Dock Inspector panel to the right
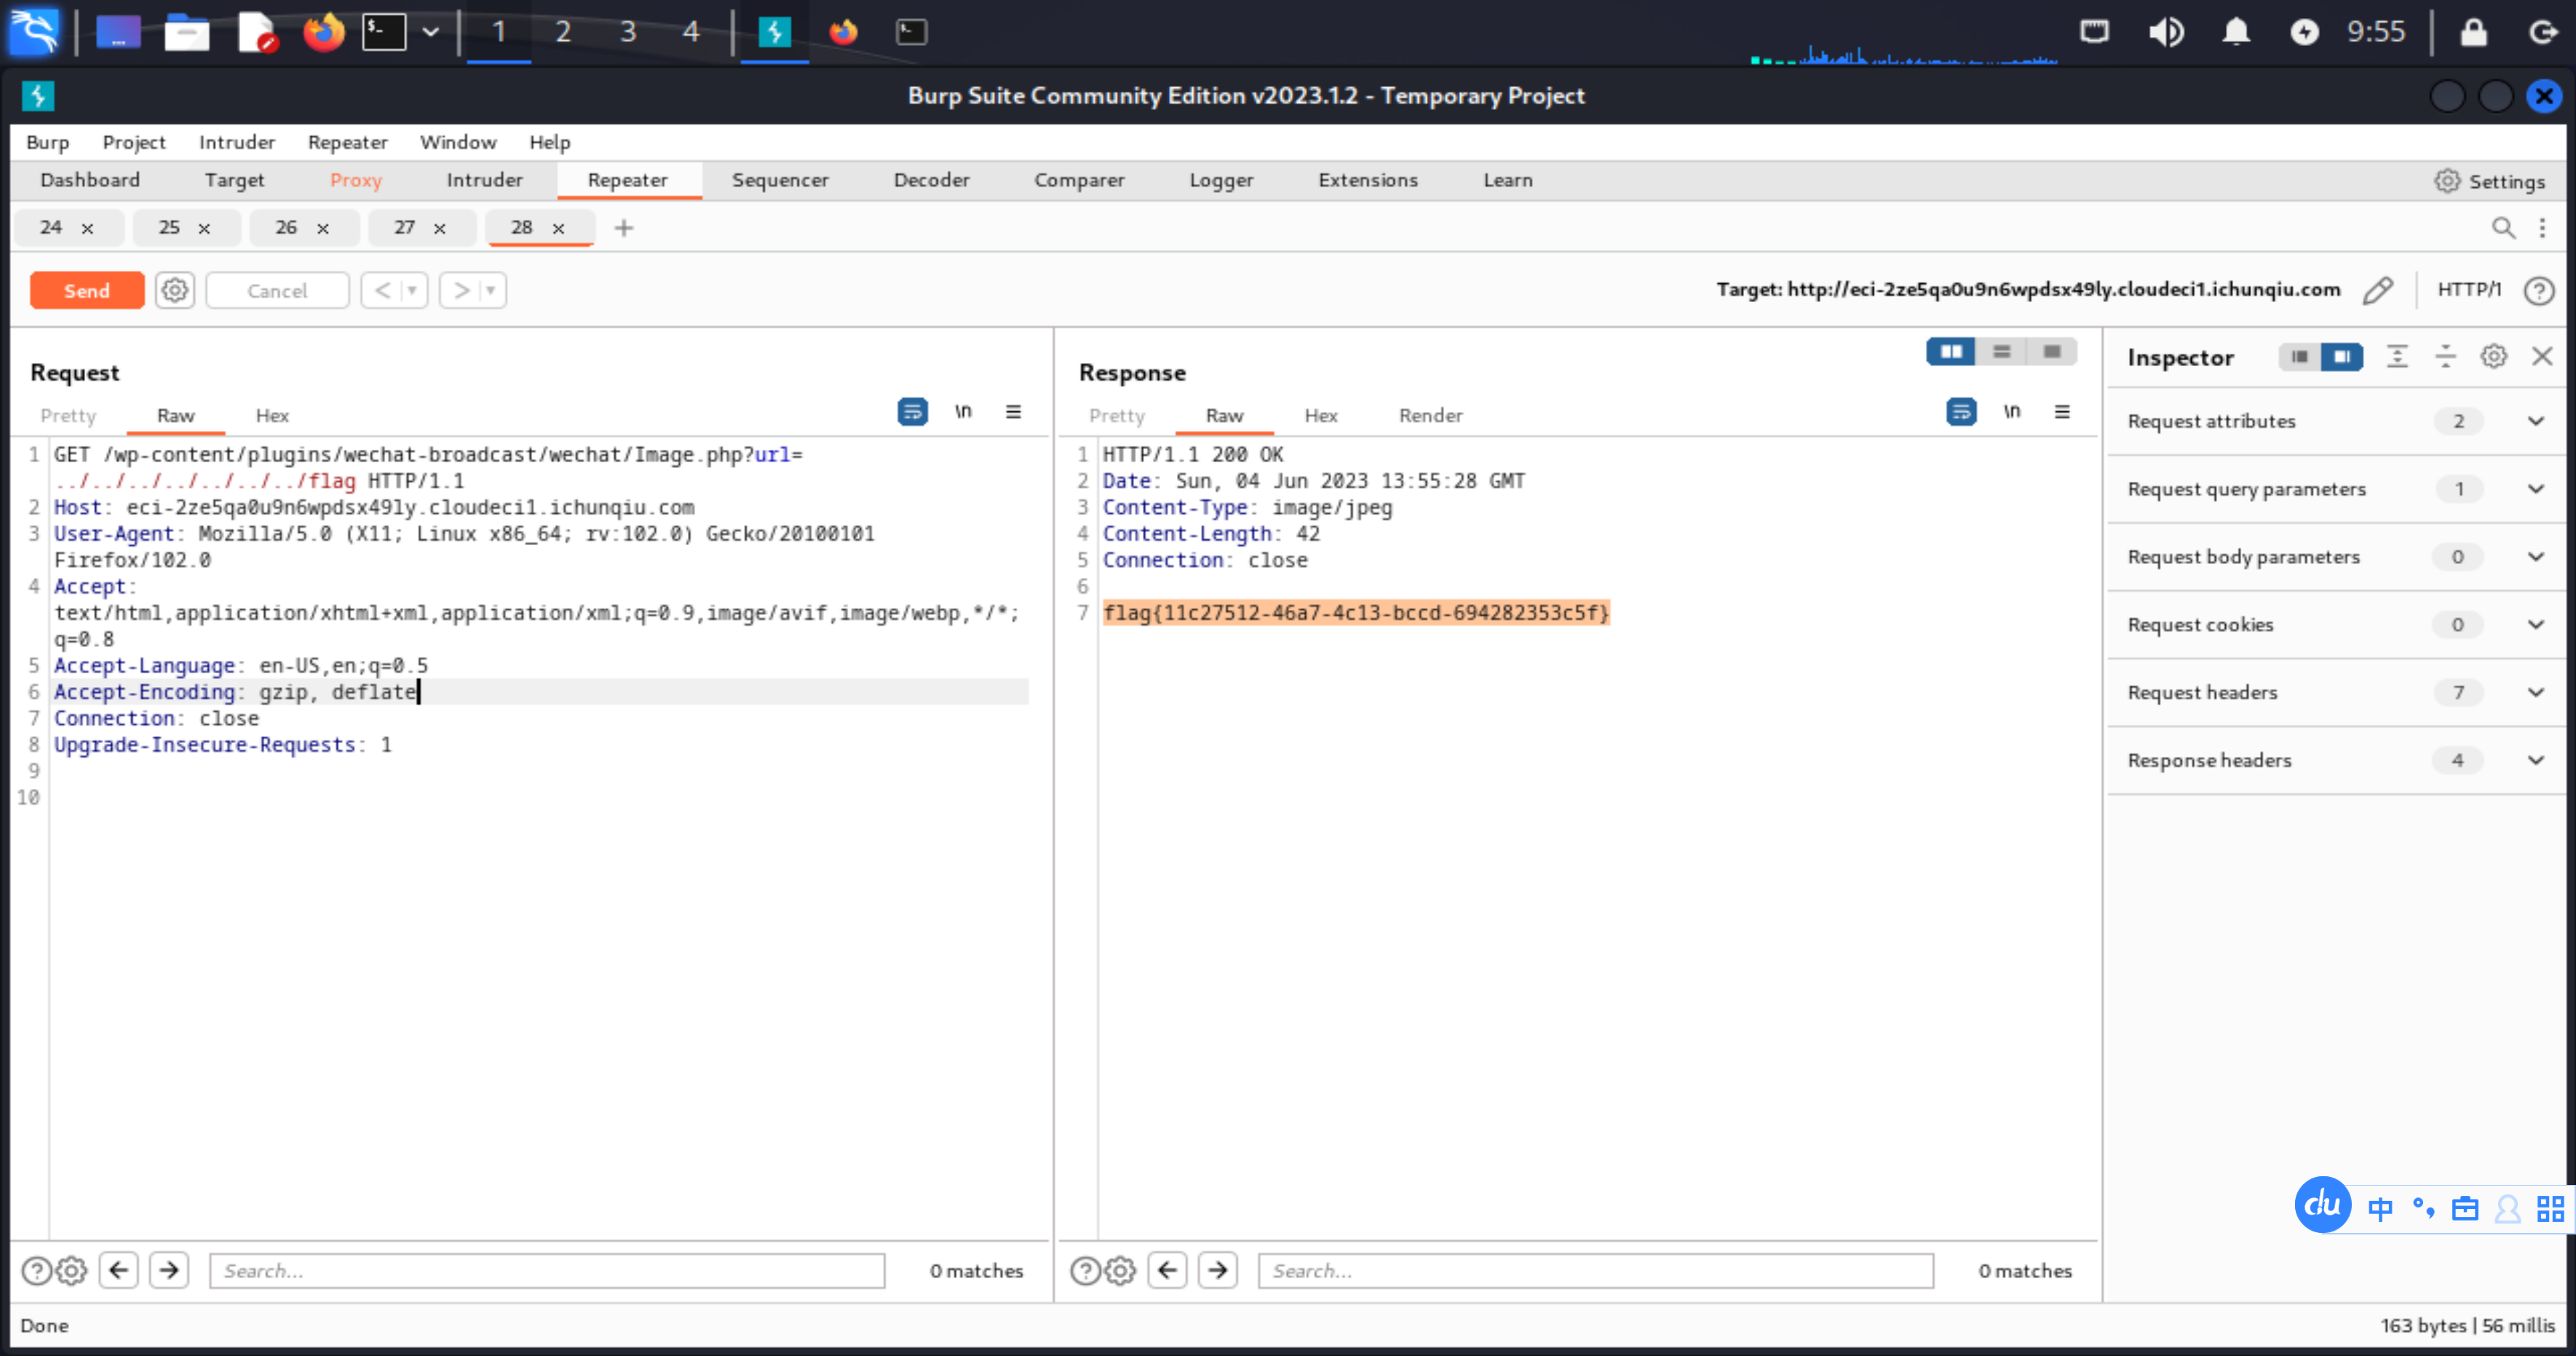 coord(2342,356)
